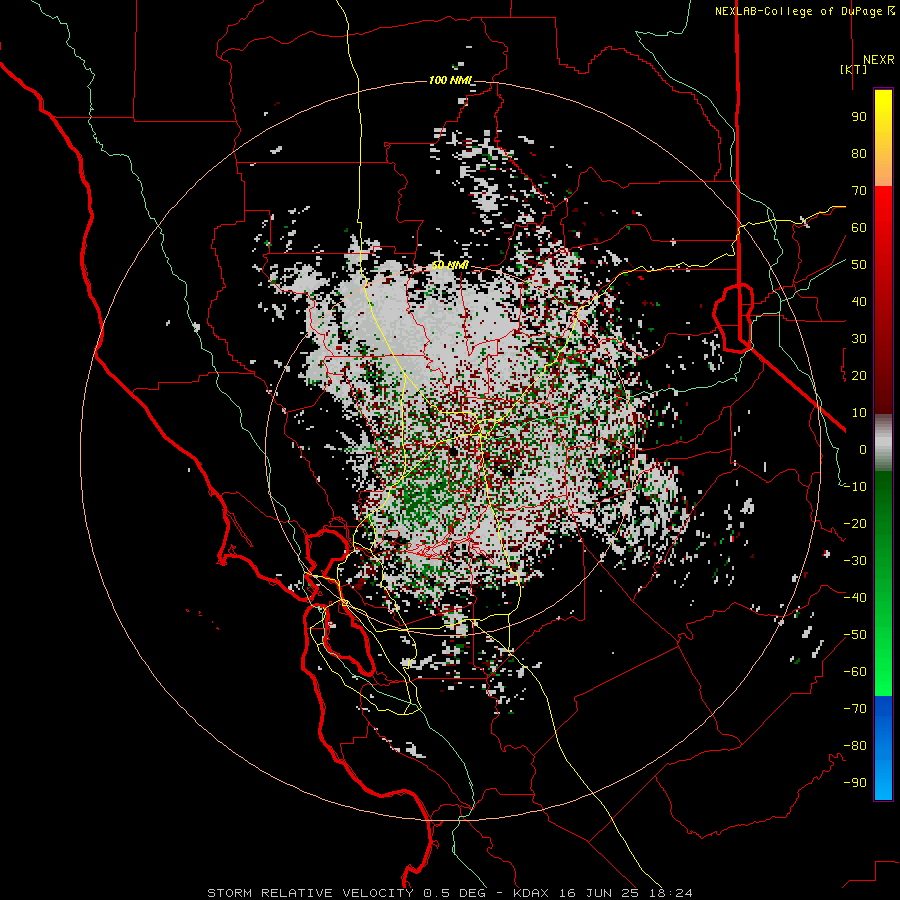Image resolution: width=900 pixels, height=900 pixels.
Task: Click the 60 knot scale label
Action: (859, 228)
